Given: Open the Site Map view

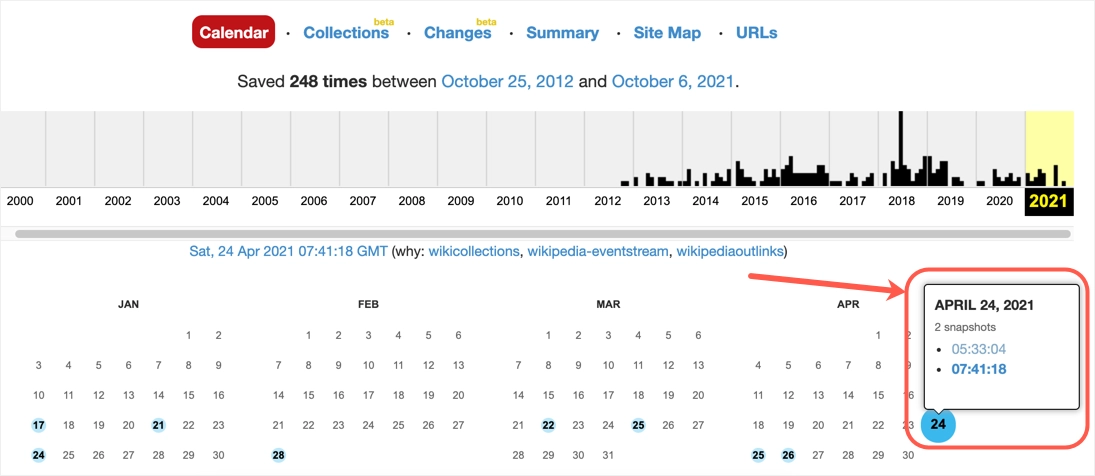Looking at the screenshot, I should [x=667, y=33].
